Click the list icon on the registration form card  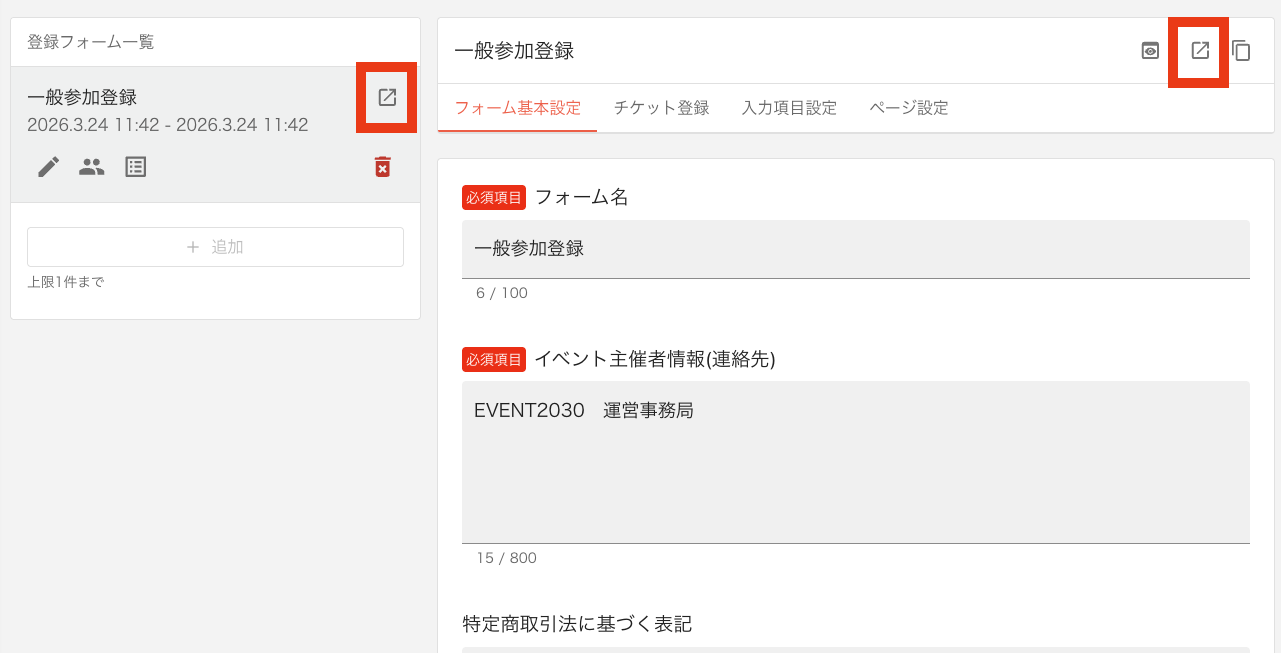point(135,166)
